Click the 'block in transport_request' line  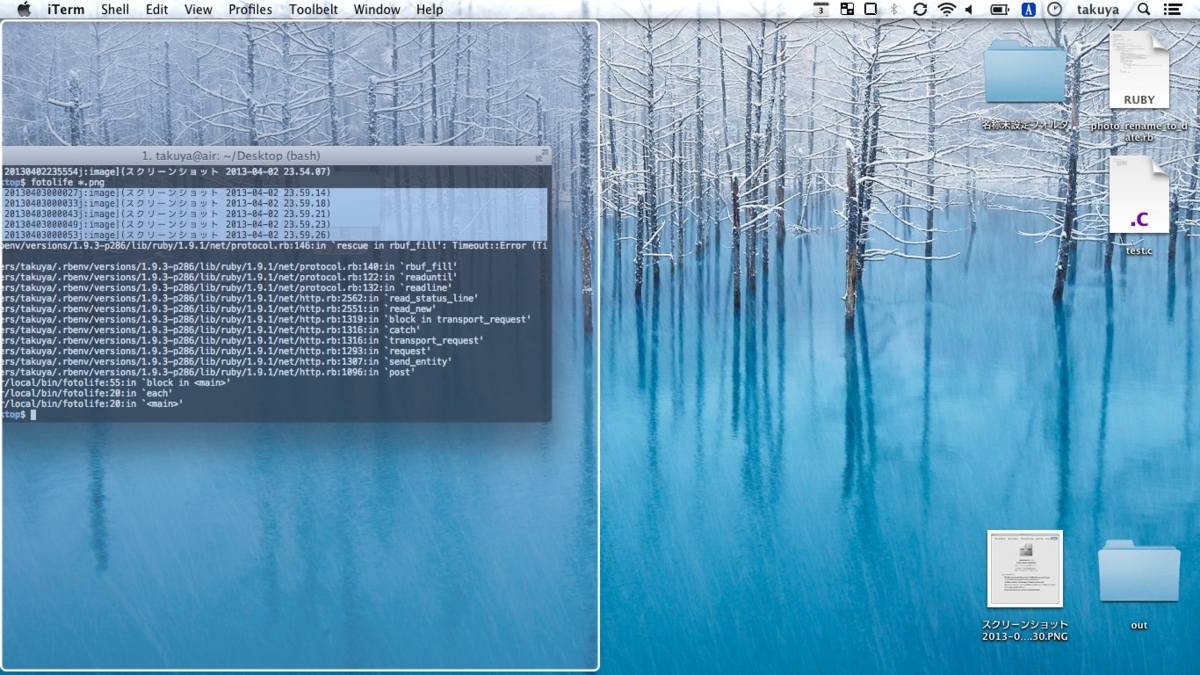tap(266, 319)
